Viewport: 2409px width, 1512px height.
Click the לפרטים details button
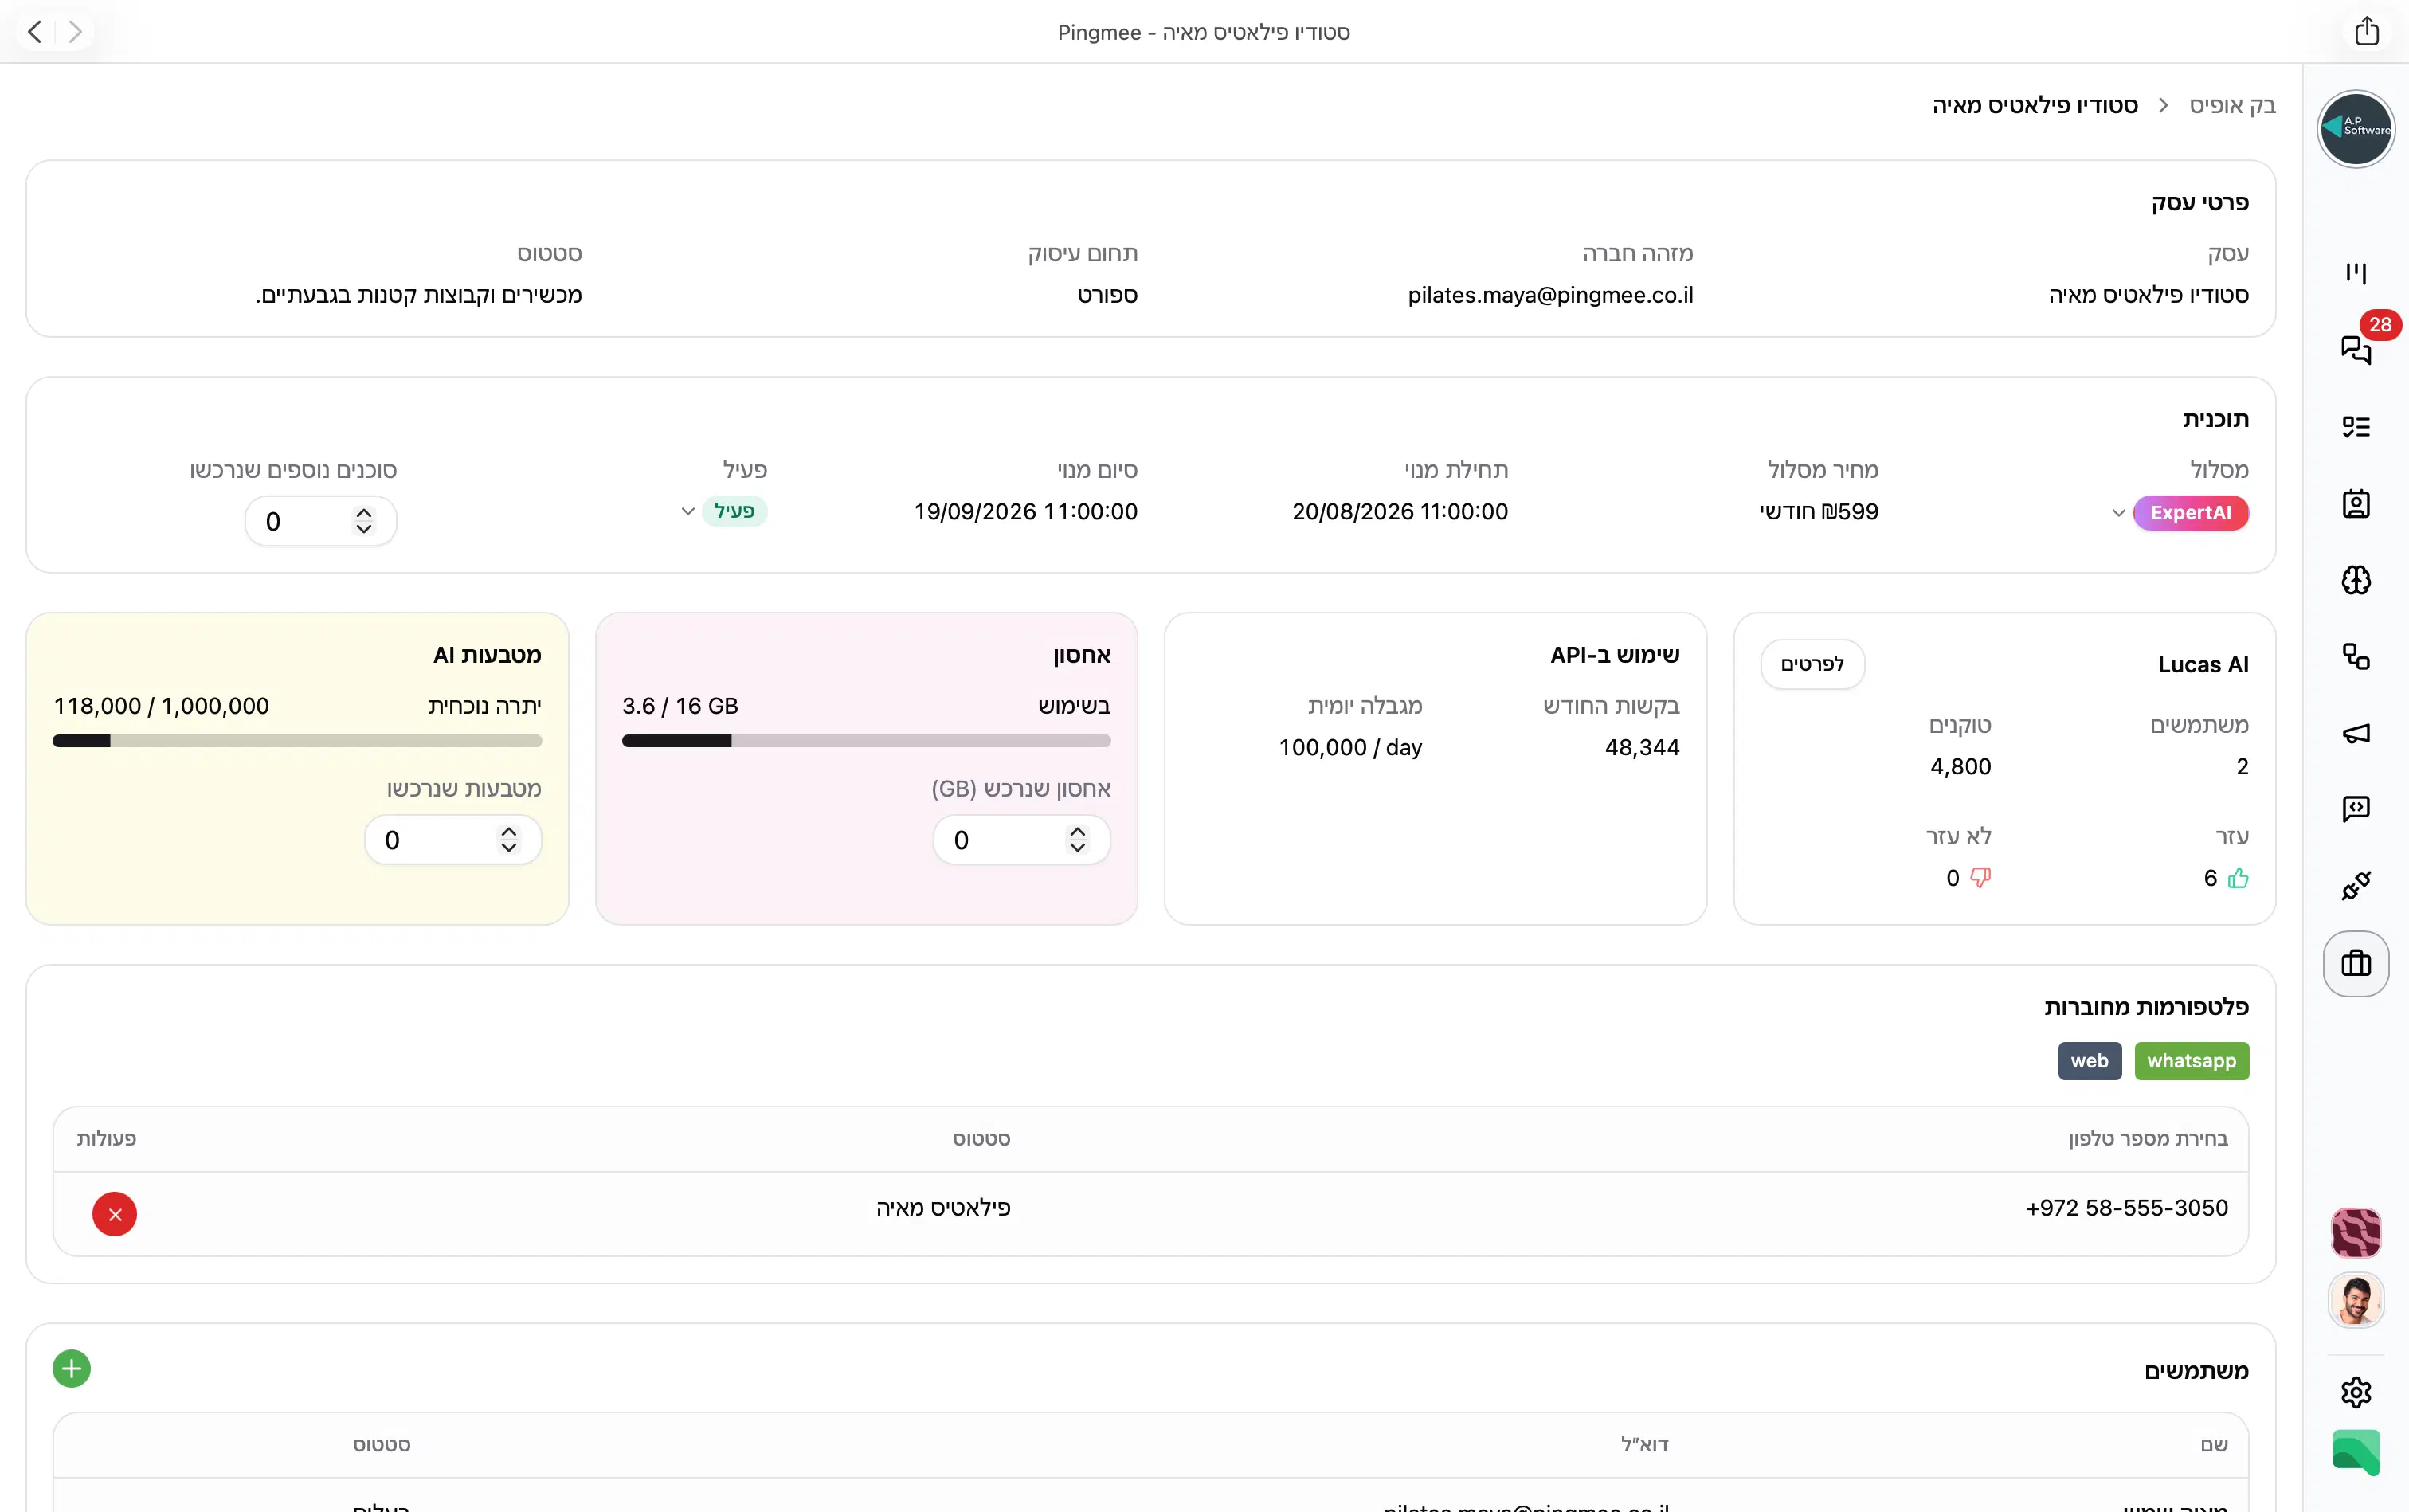pyautogui.click(x=1812, y=664)
